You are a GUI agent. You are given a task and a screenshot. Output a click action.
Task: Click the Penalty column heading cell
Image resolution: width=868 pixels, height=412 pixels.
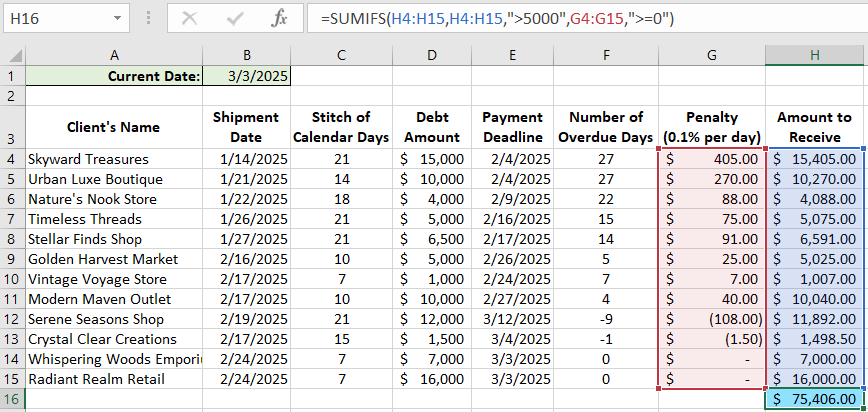(711, 127)
